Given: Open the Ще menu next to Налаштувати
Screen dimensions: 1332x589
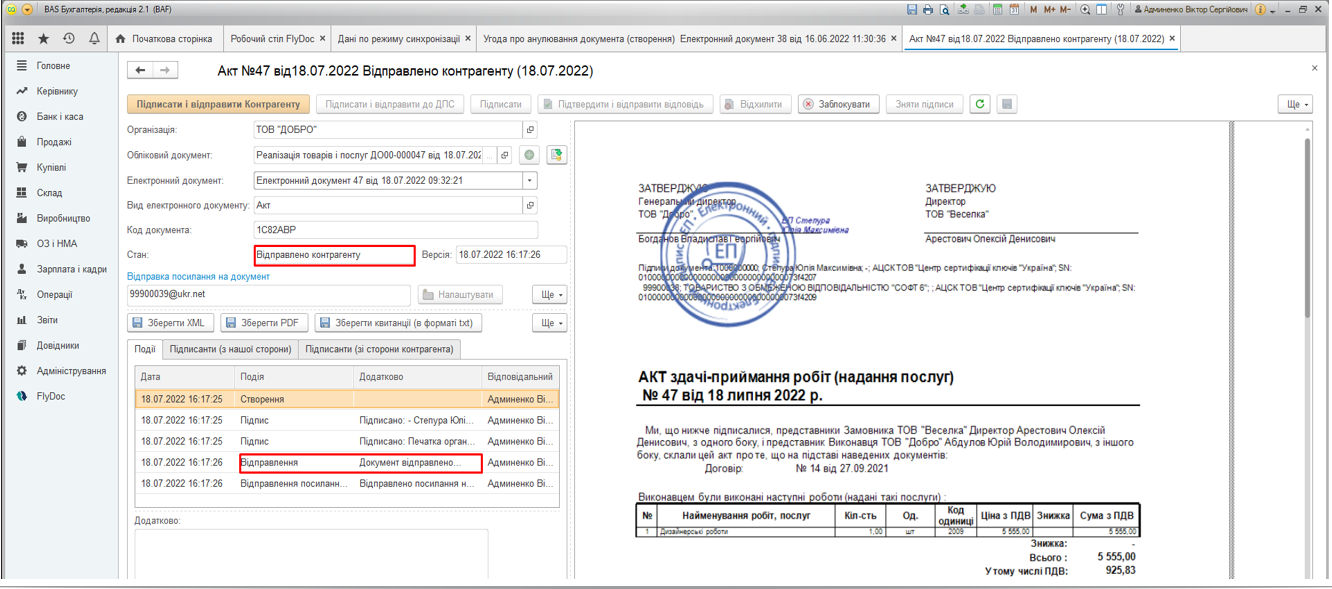Looking at the screenshot, I should pyautogui.click(x=549, y=295).
